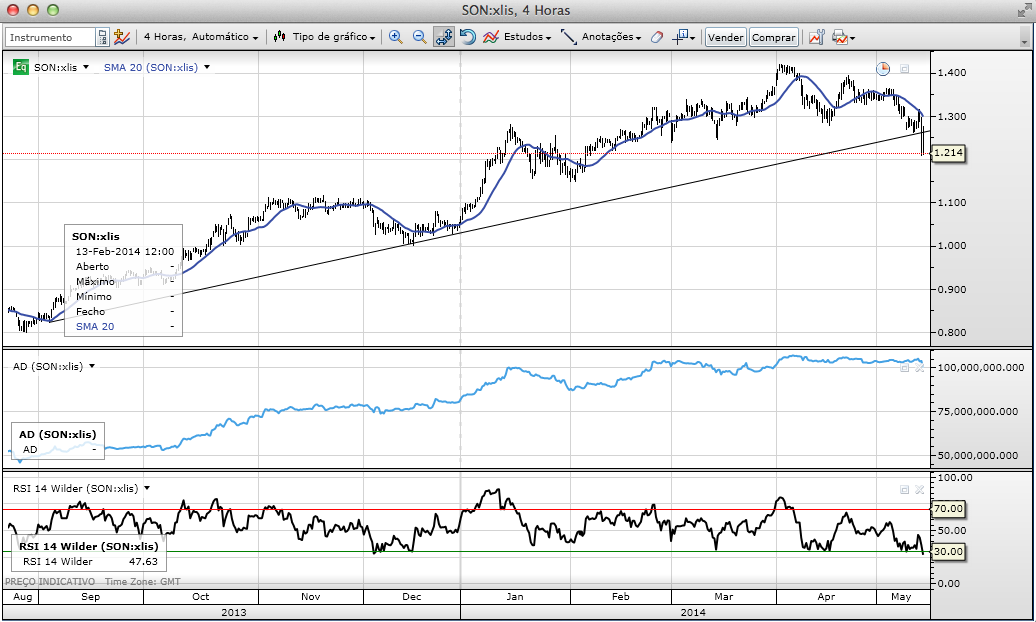Screen dimensions: 1036x622
Task: Open the 4 Horas, Automático dropdown
Action: [x=201, y=37]
